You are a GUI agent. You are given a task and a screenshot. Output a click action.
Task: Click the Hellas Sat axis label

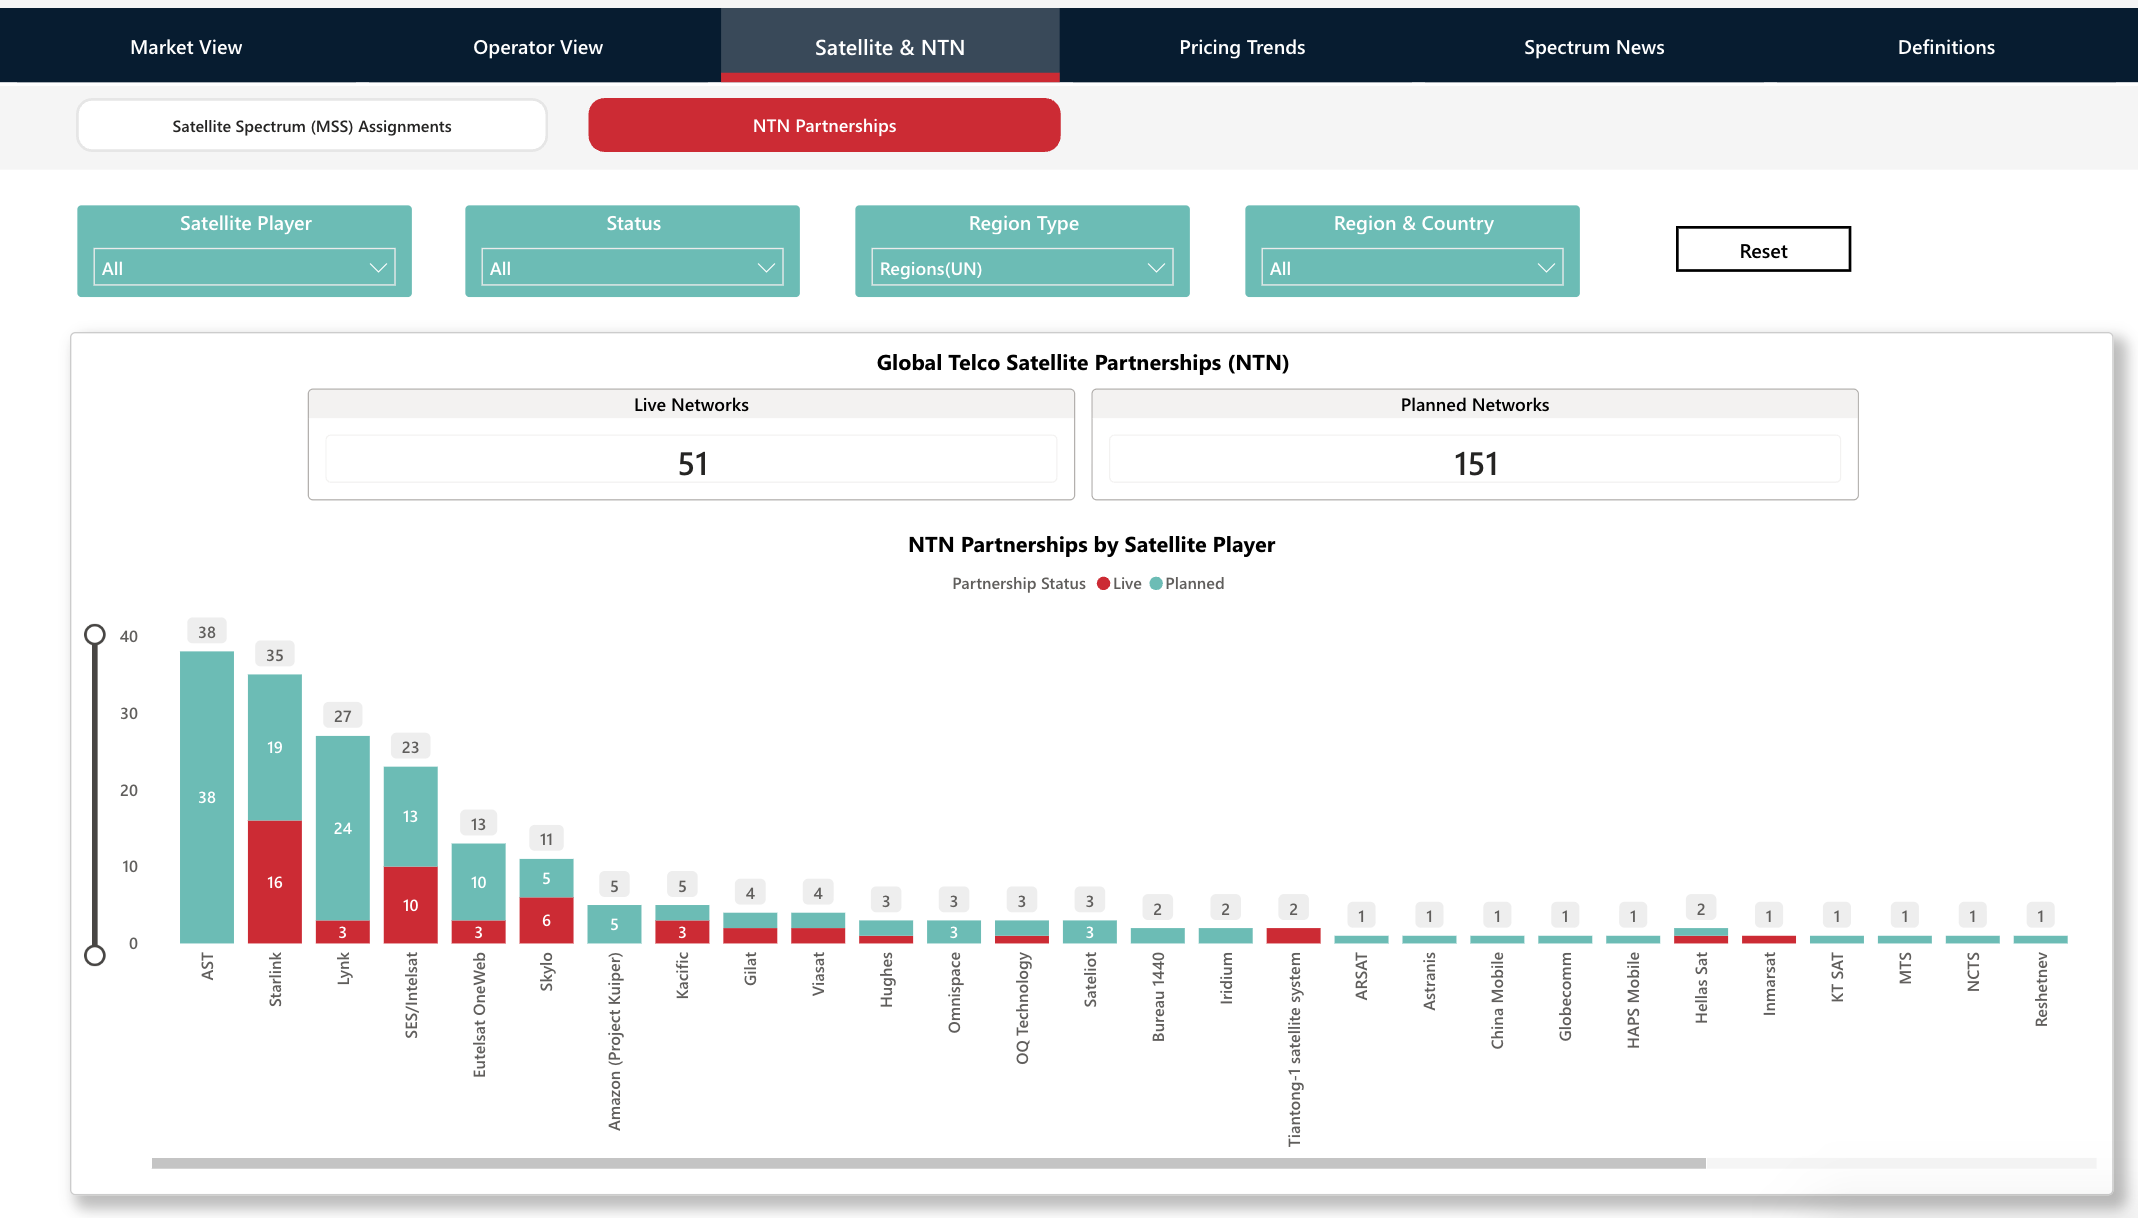[x=1701, y=987]
